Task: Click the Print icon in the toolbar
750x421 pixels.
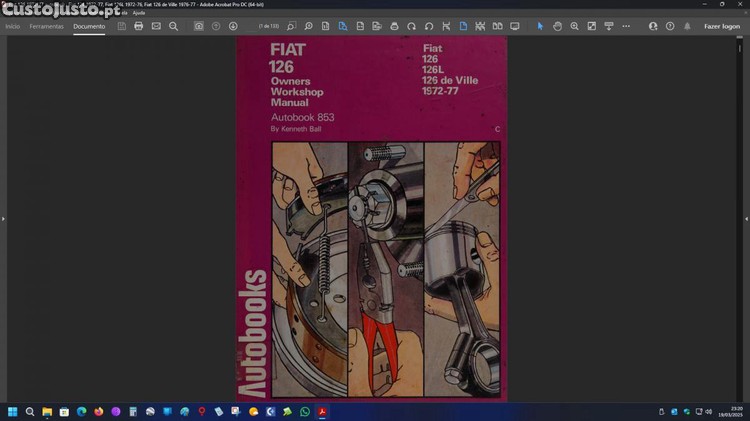Action: [x=139, y=26]
